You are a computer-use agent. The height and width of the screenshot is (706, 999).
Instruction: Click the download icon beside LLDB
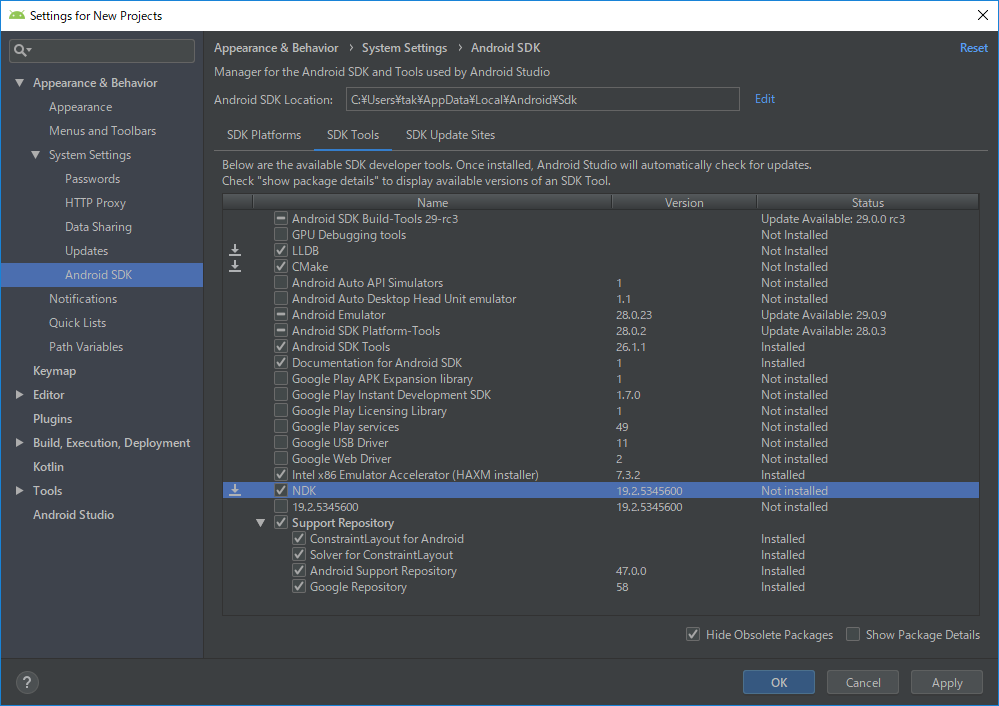(x=235, y=250)
